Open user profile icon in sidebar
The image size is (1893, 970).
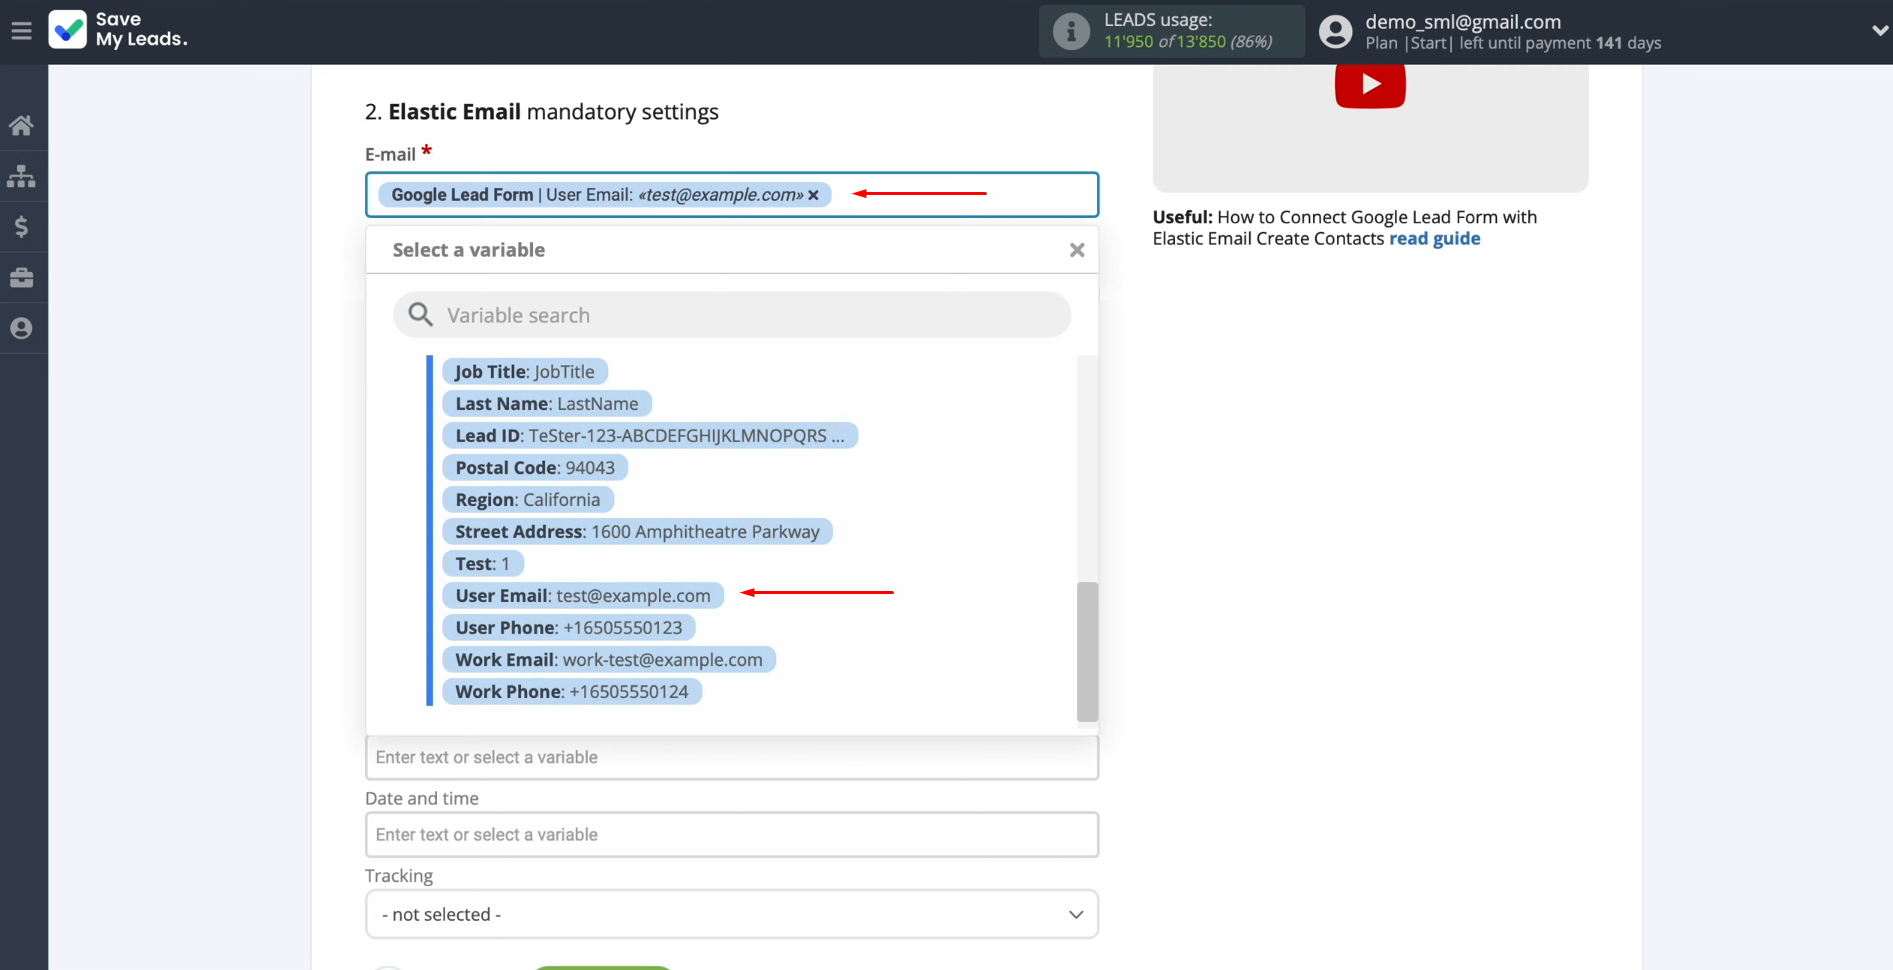pyautogui.click(x=21, y=328)
